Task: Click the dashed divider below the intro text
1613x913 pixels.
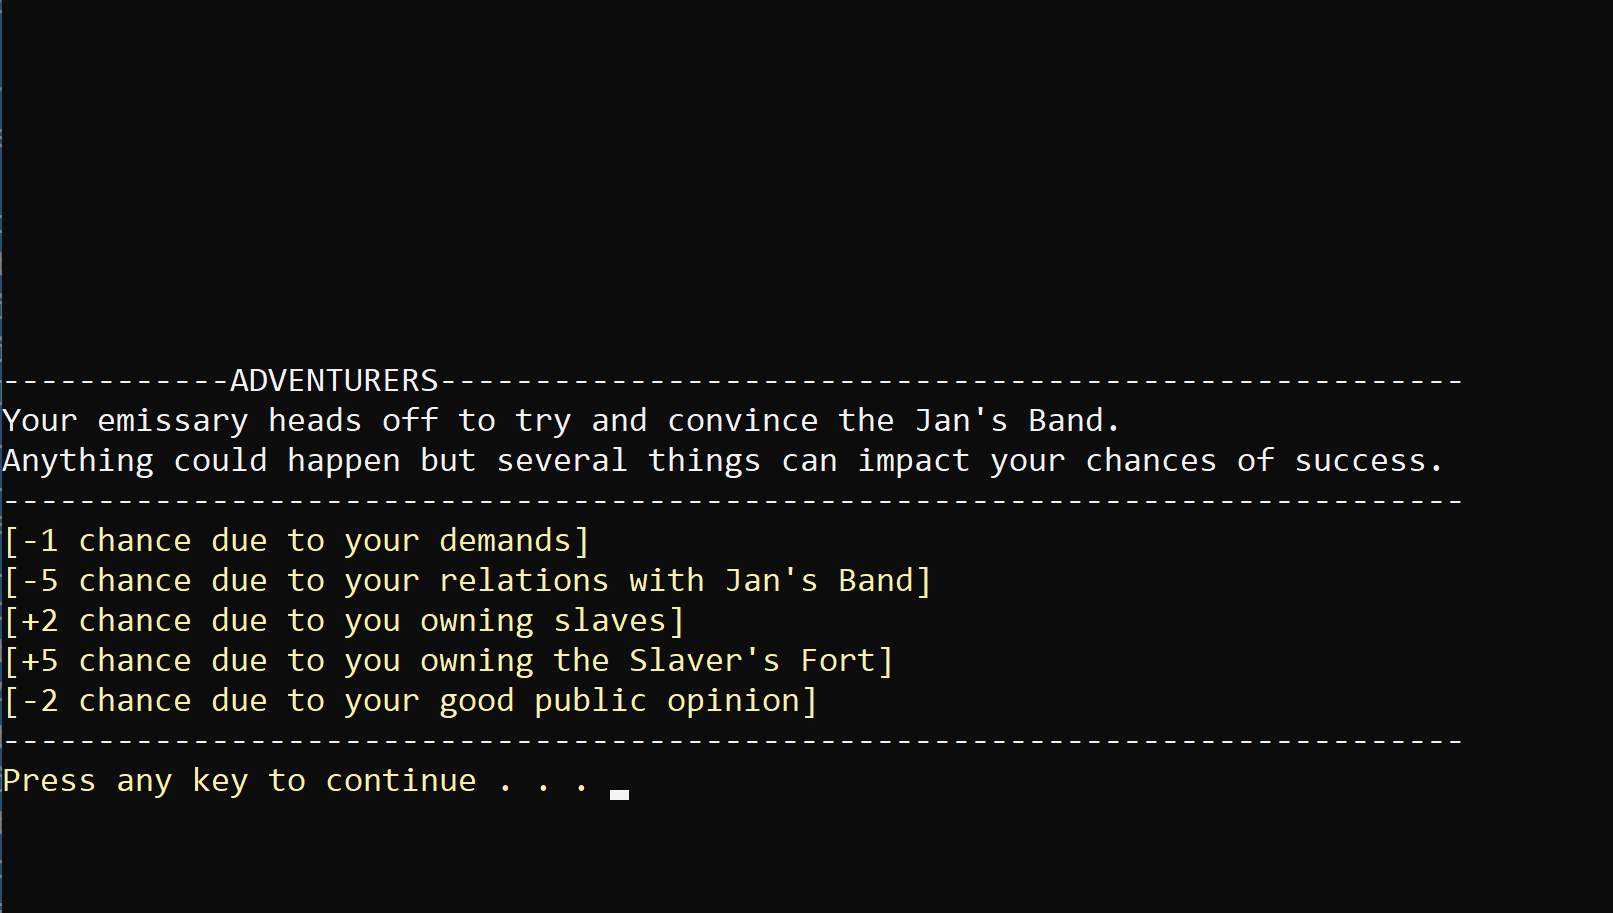Action: tap(733, 500)
